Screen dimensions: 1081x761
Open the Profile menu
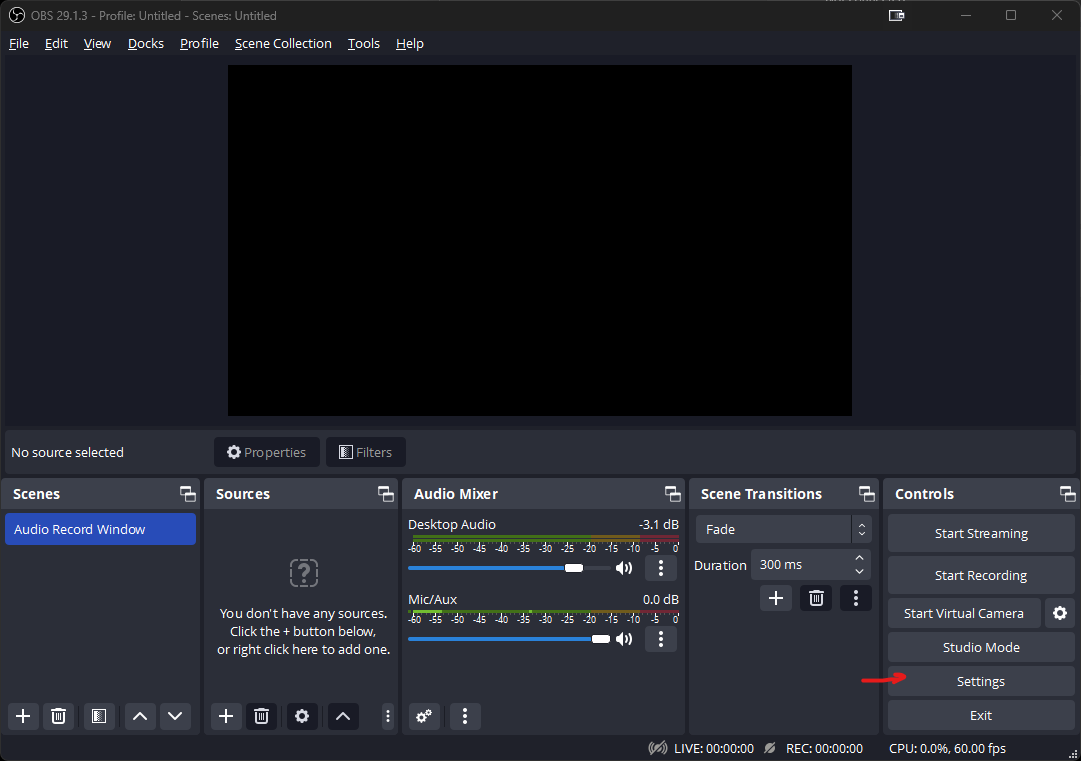199,43
